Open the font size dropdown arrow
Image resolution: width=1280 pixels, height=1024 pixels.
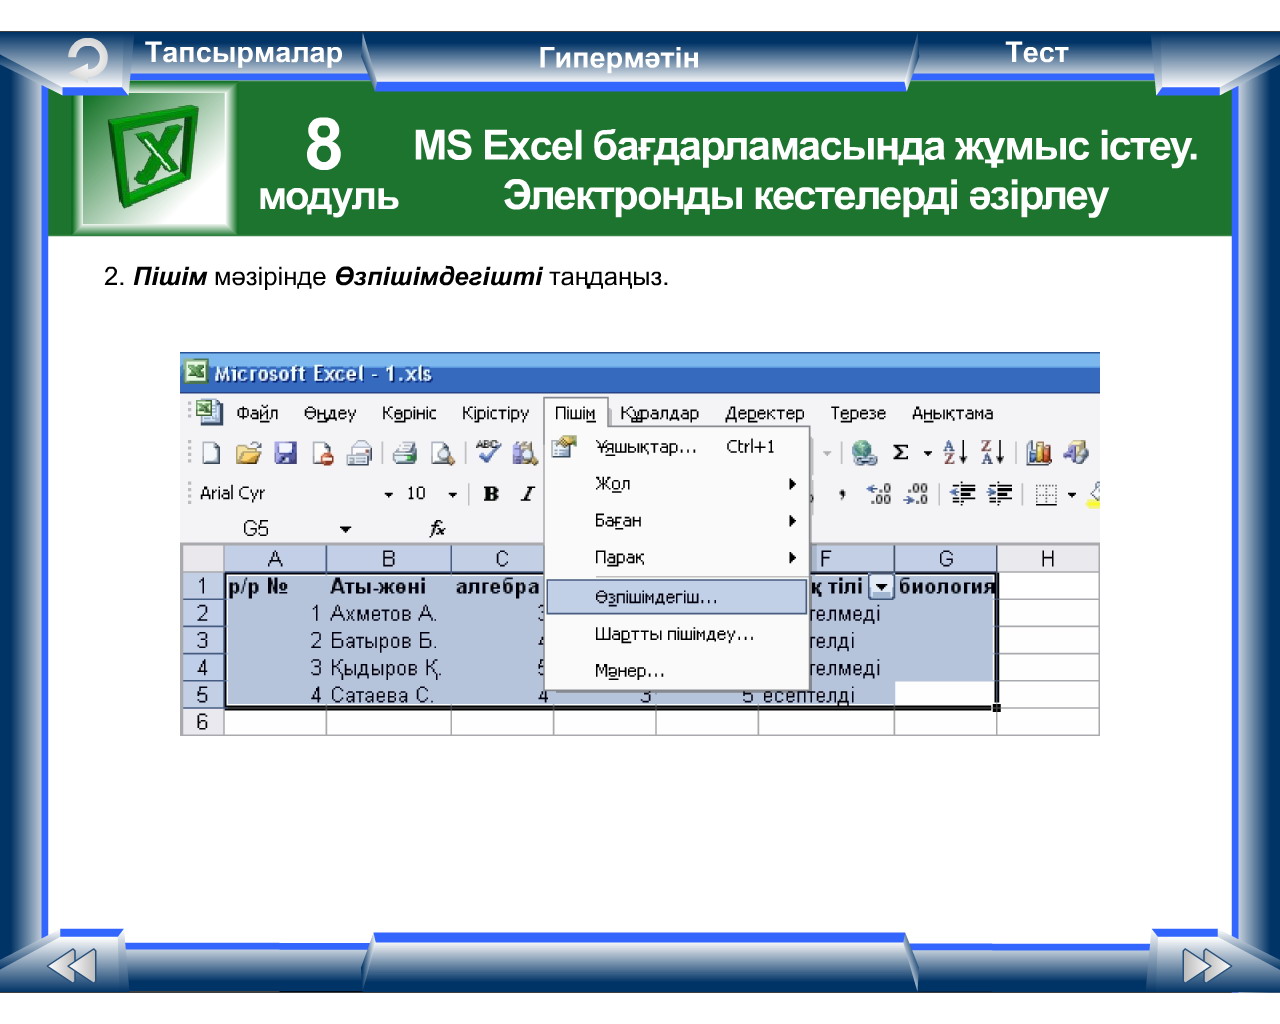(x=452, y=495)
